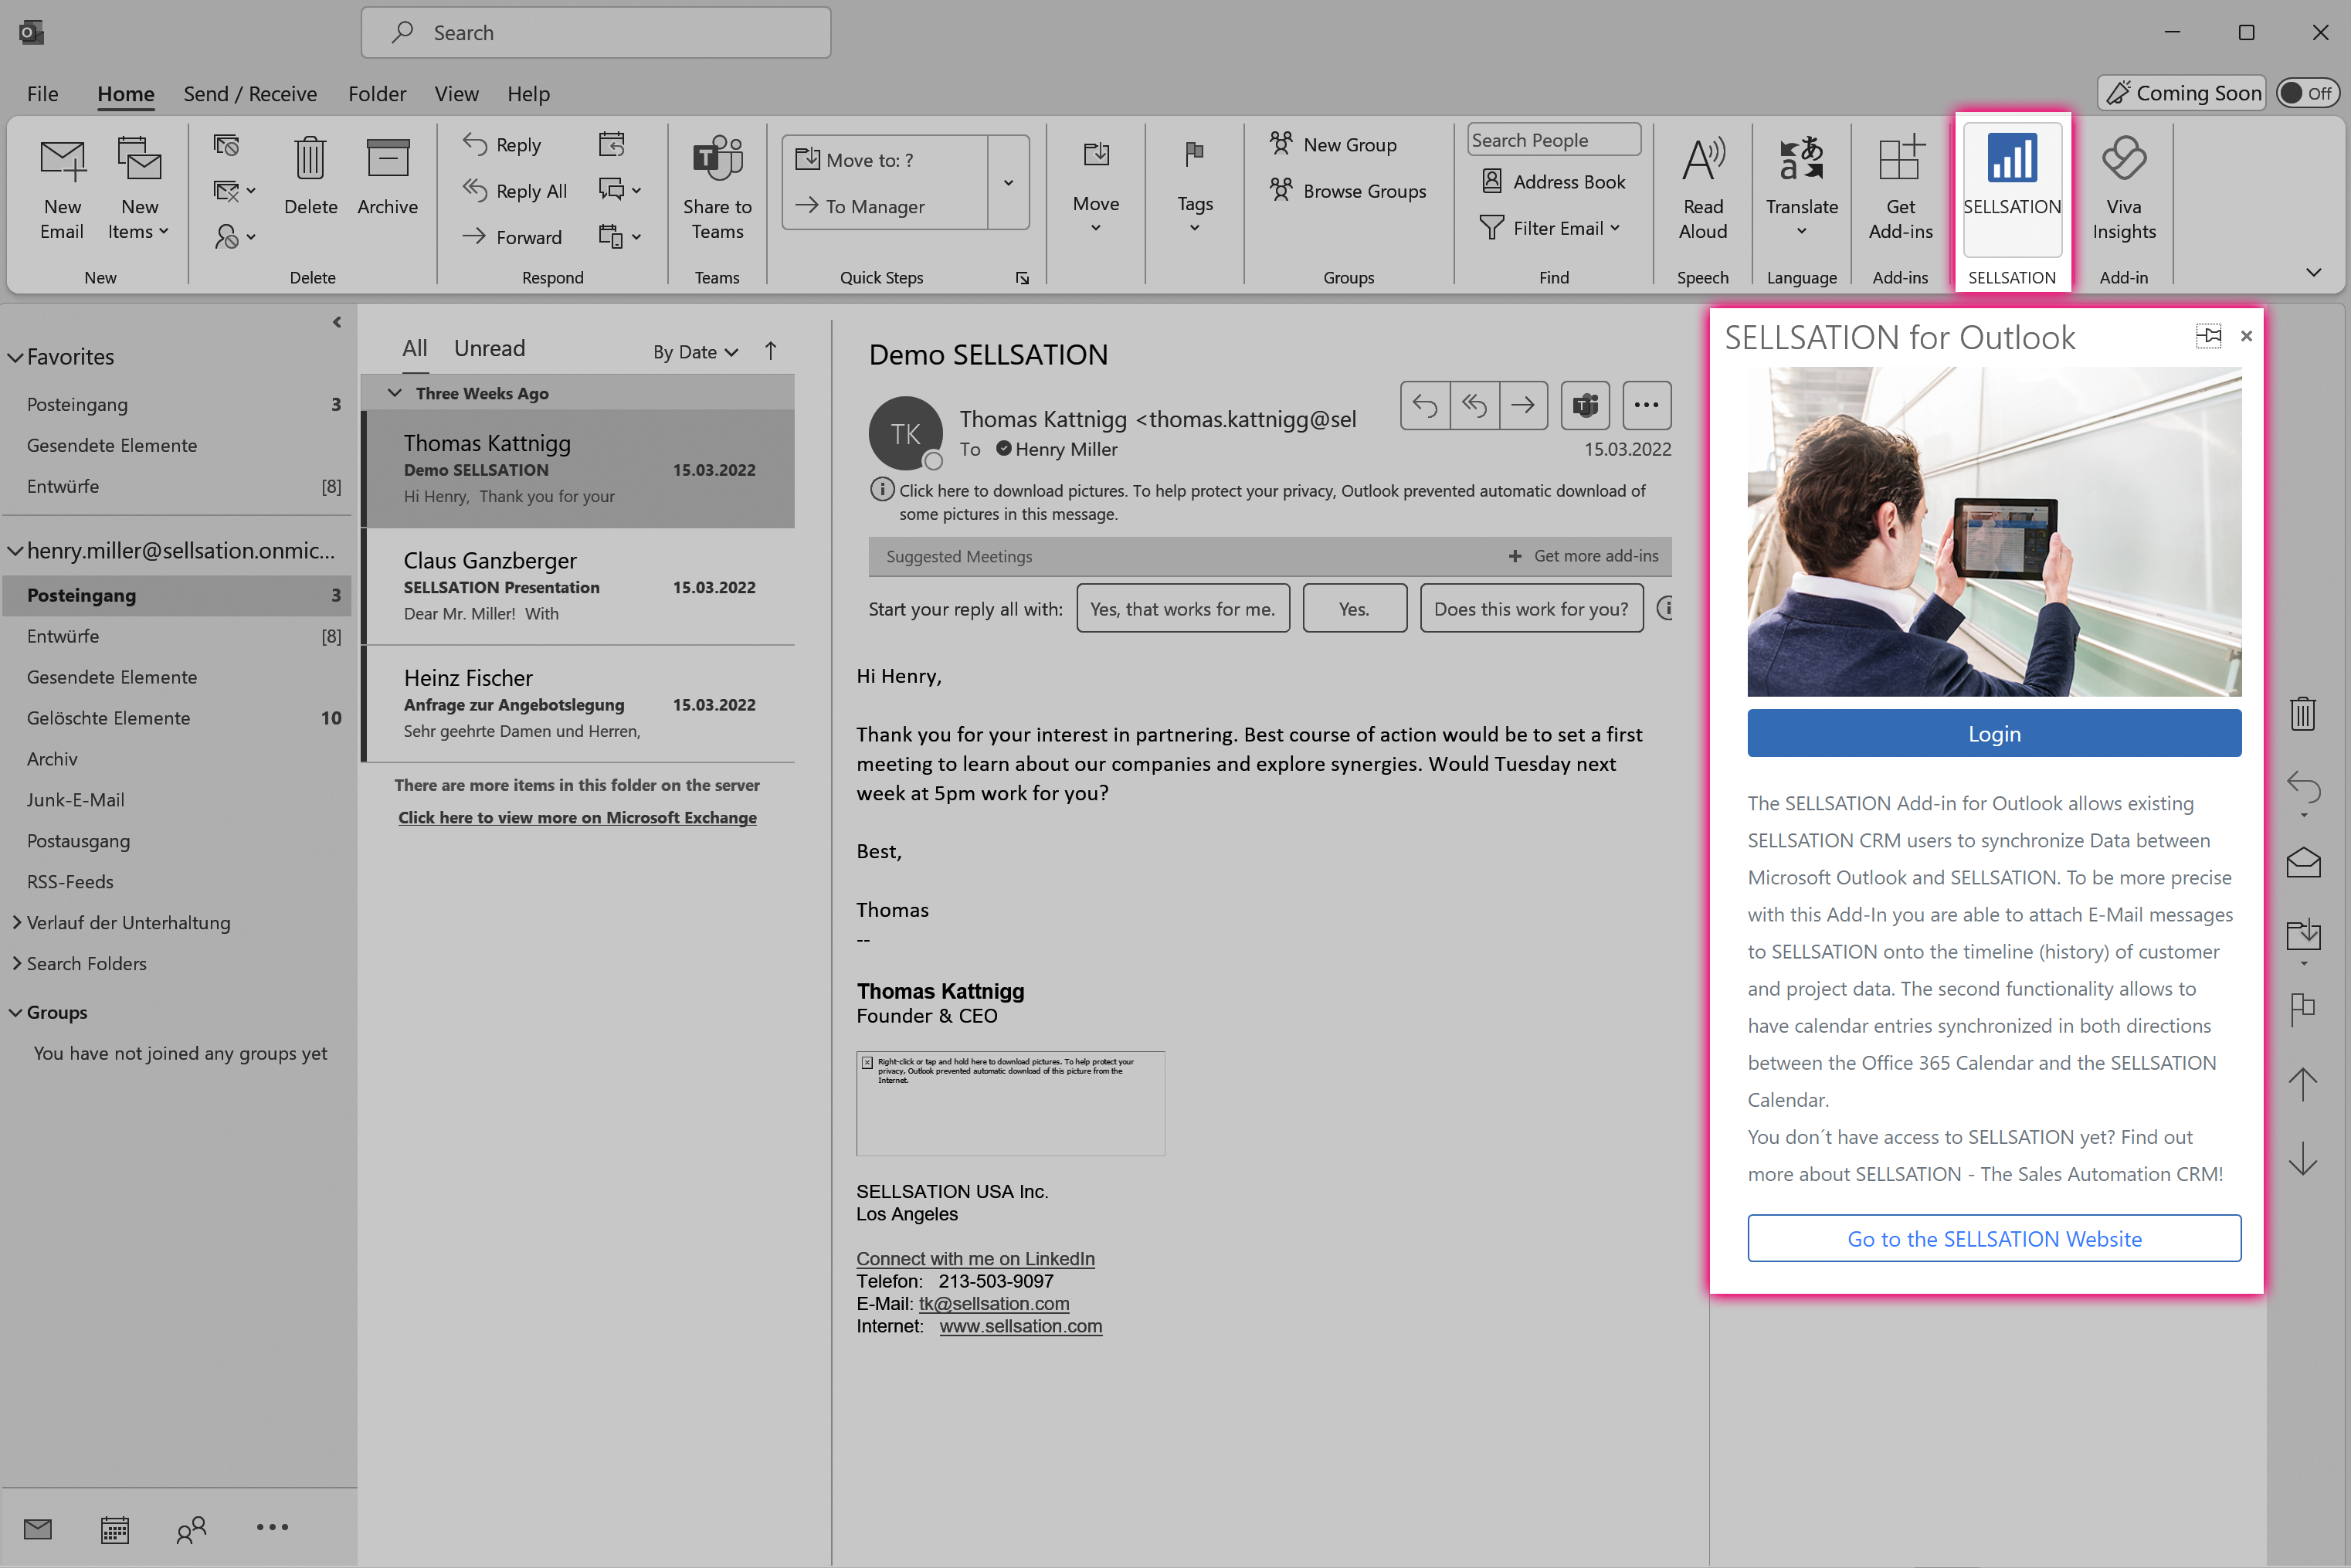The height and width of the screenshot is (1568, 2351).
Task: Open the By Date sort dropdown
Action: coord(695,352)
